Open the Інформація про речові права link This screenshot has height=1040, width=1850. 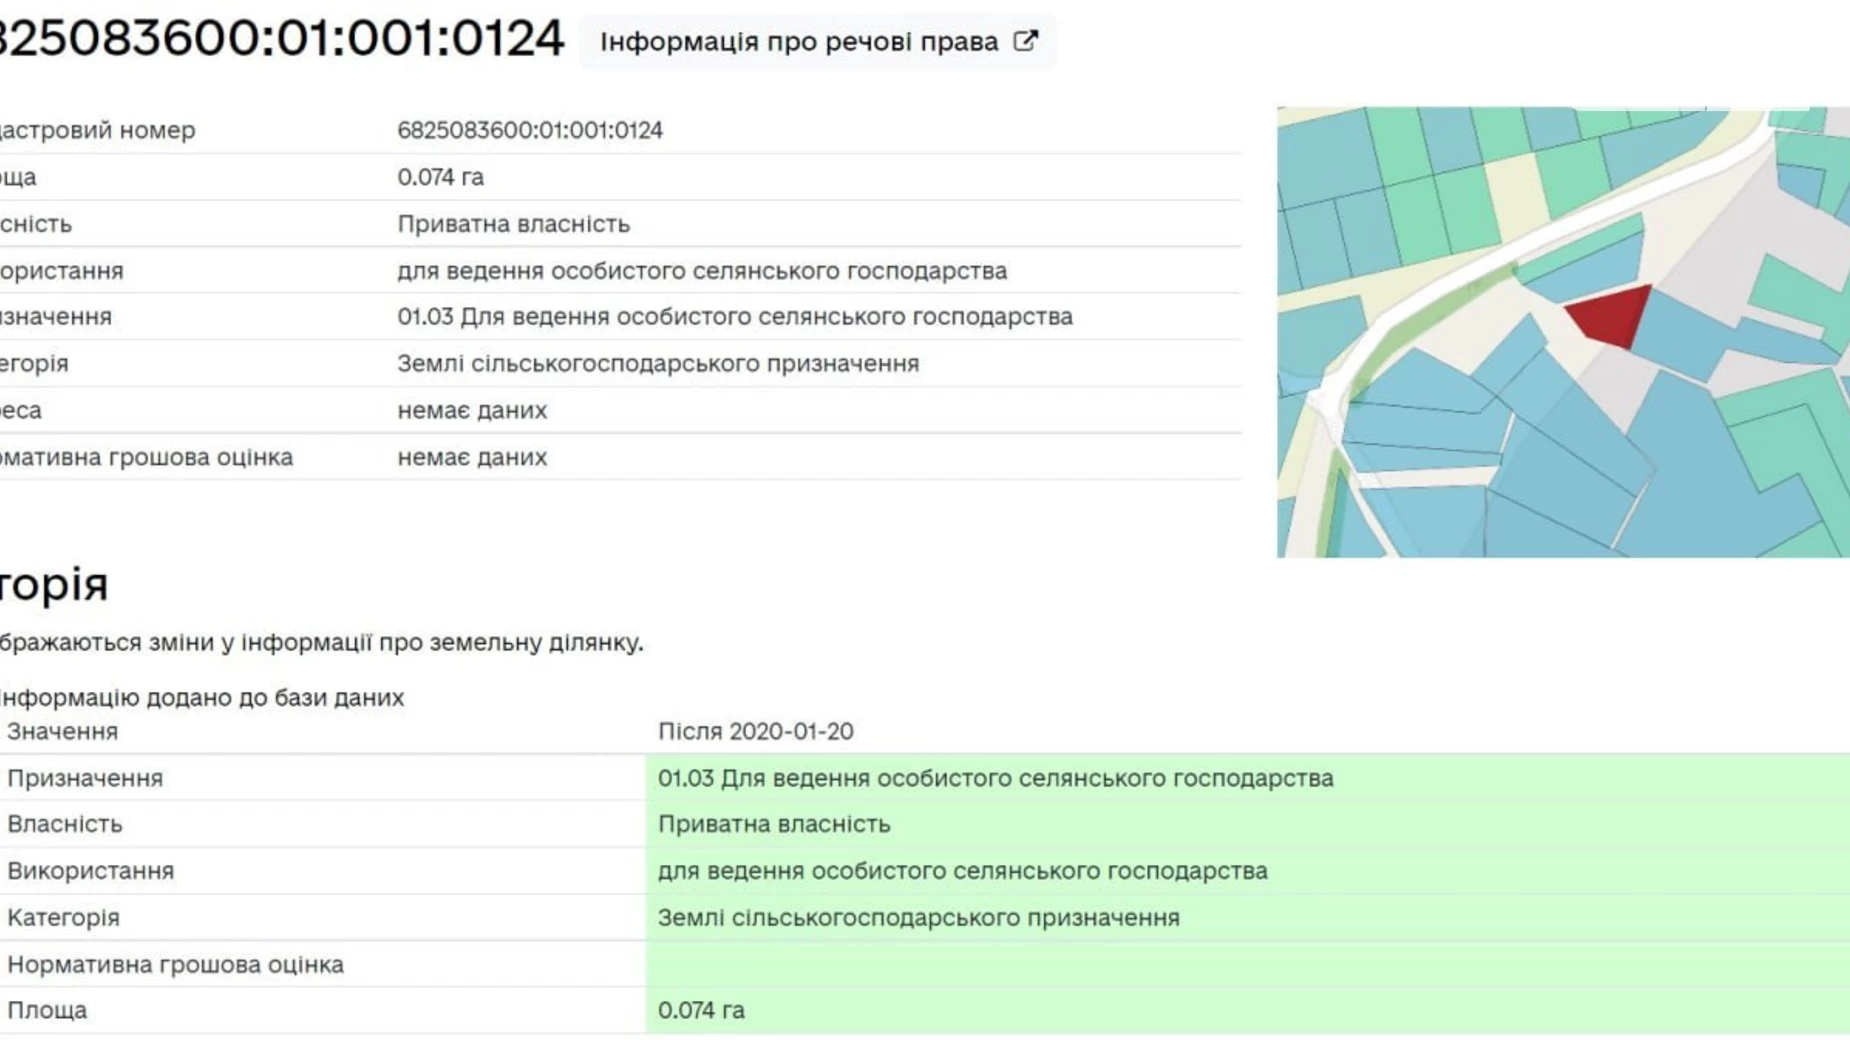[x=817, y=42]
